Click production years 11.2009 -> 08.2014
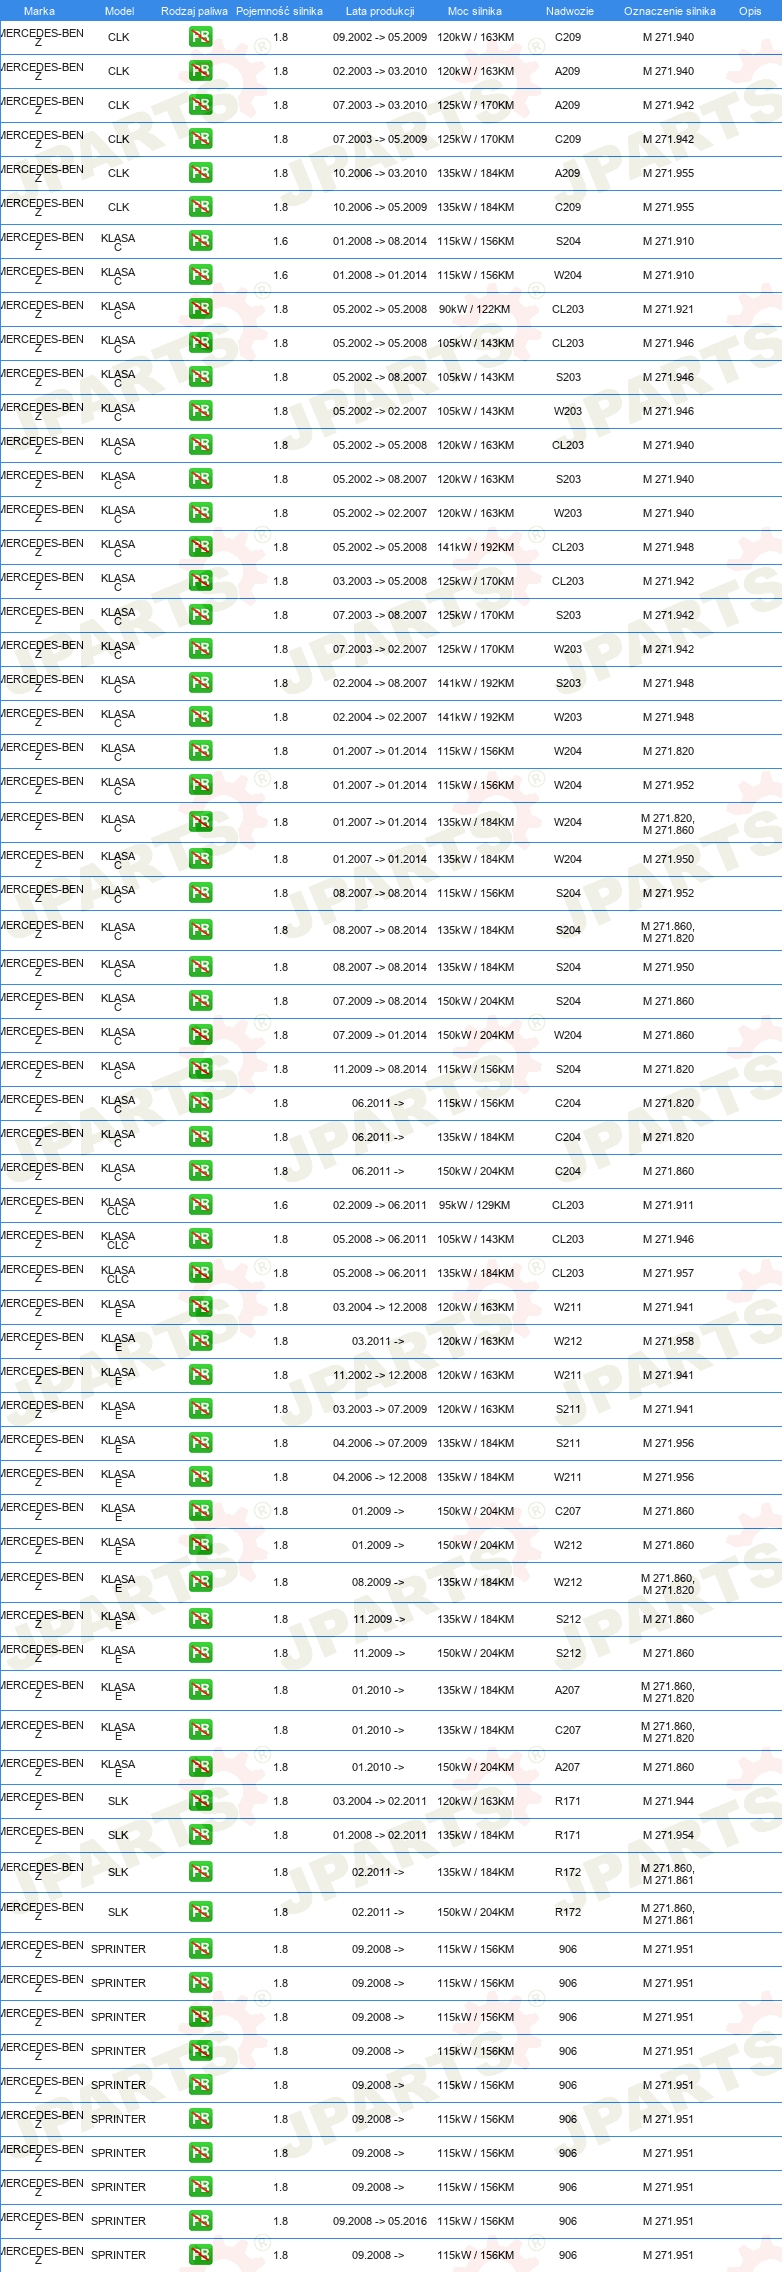This screenshot has width=782, height=2272. point(380,1069)
